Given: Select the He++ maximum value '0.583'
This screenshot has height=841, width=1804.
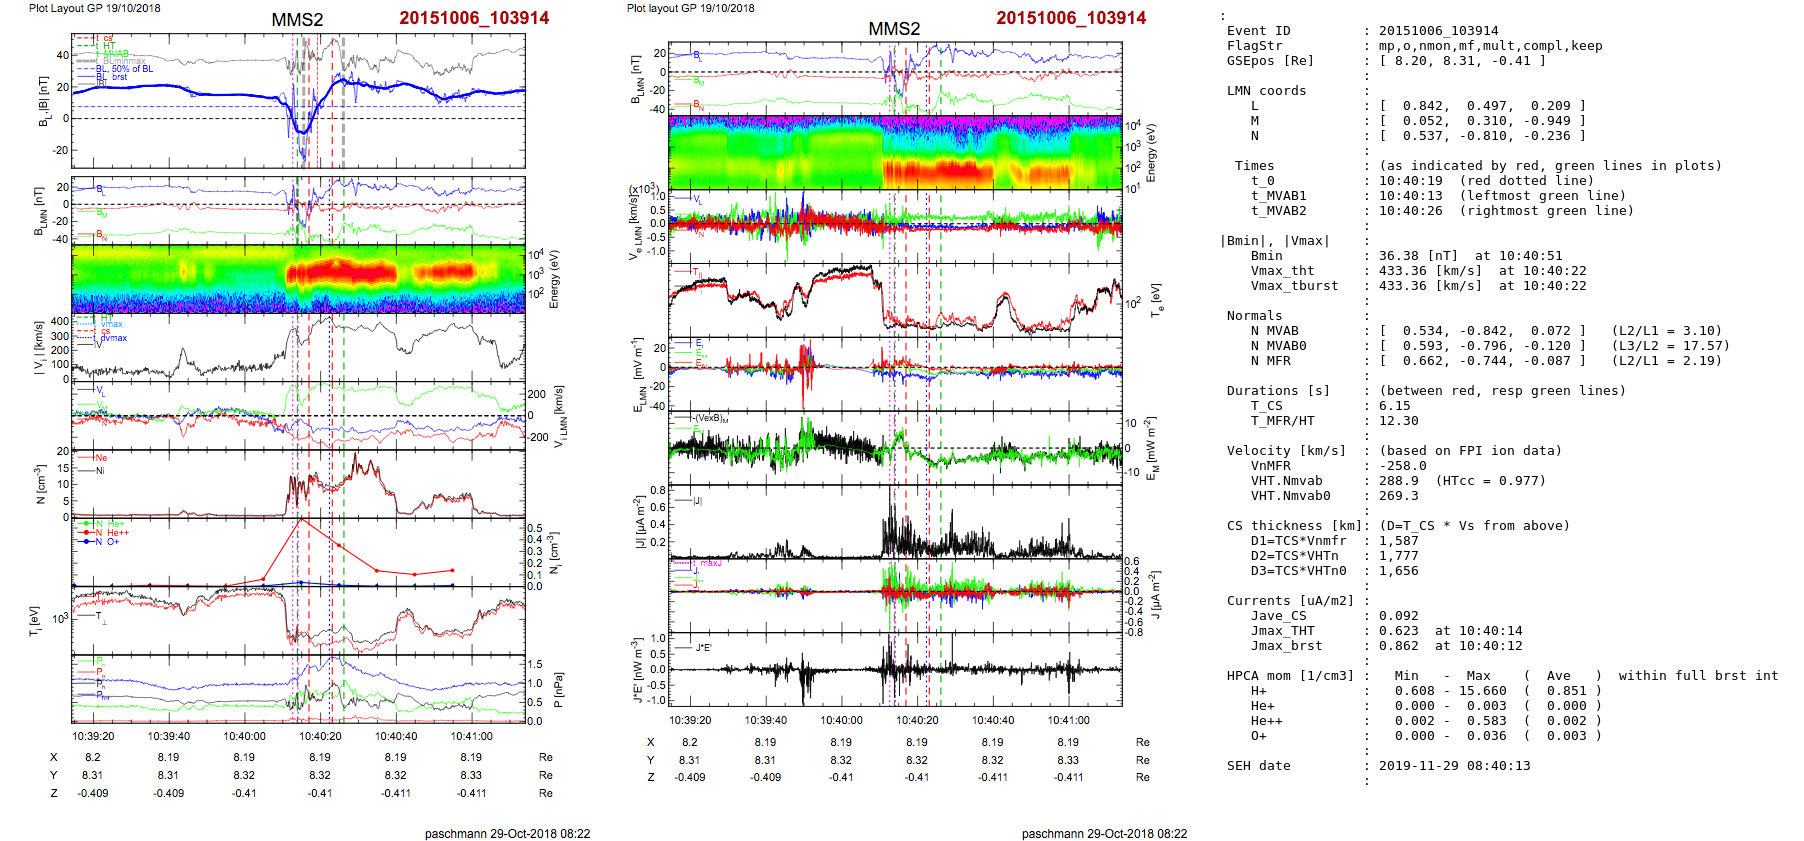Looking at the screenshot, I should pos(1486,721).
